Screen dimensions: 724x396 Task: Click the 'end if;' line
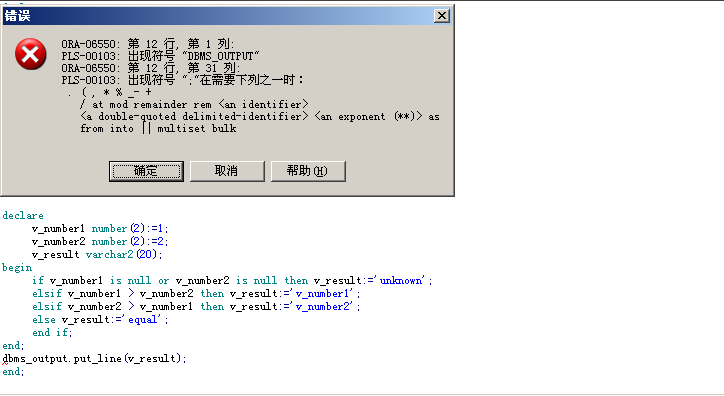pos(52,332)
